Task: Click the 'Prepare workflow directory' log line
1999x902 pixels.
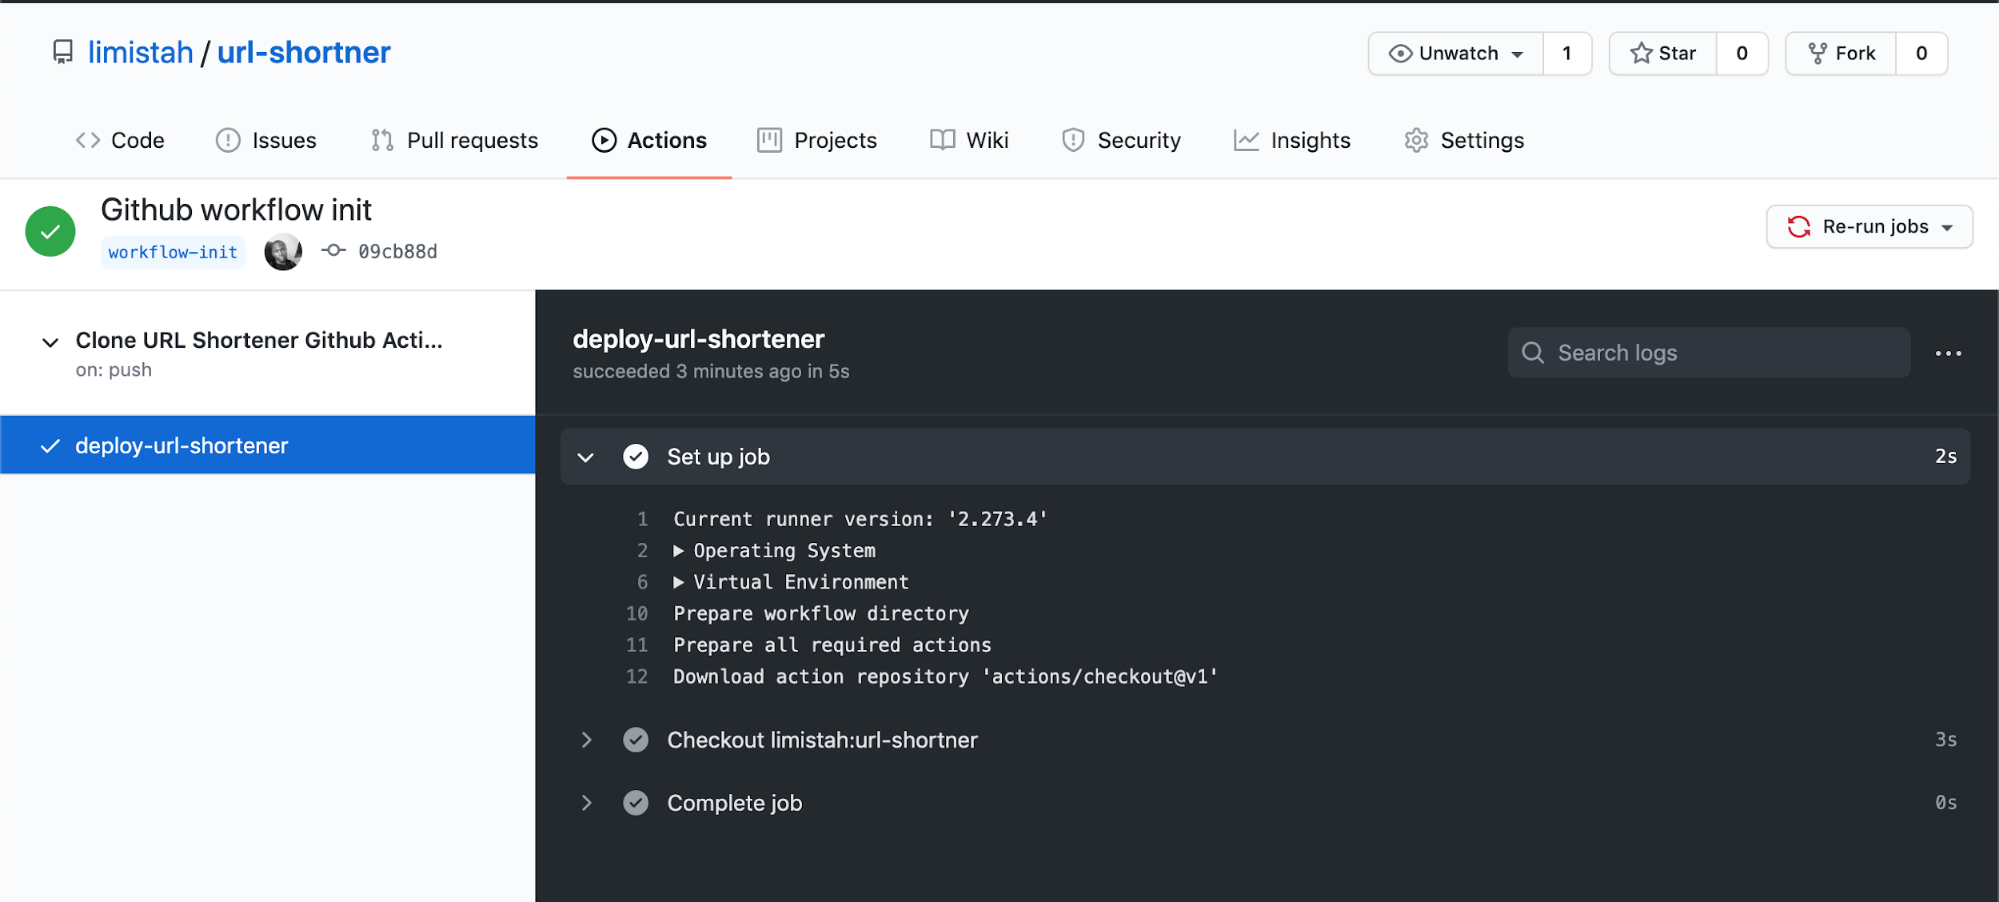Action: click(x=821, y=614)
